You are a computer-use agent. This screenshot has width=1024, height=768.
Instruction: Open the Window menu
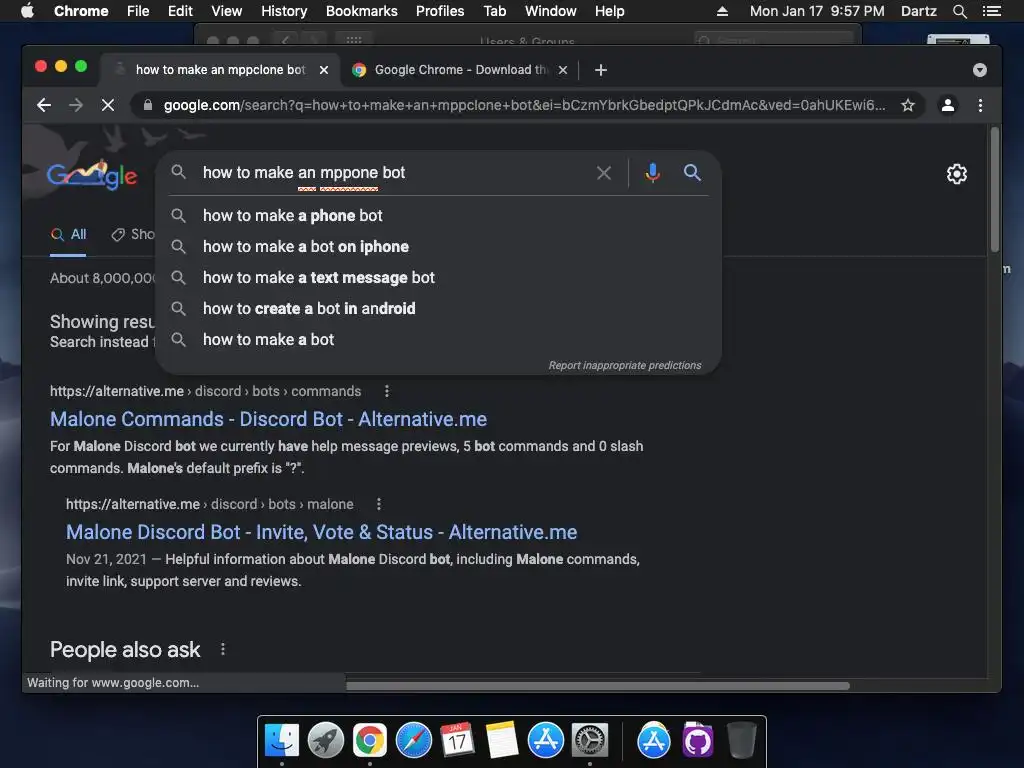click(x=551, y=11)
